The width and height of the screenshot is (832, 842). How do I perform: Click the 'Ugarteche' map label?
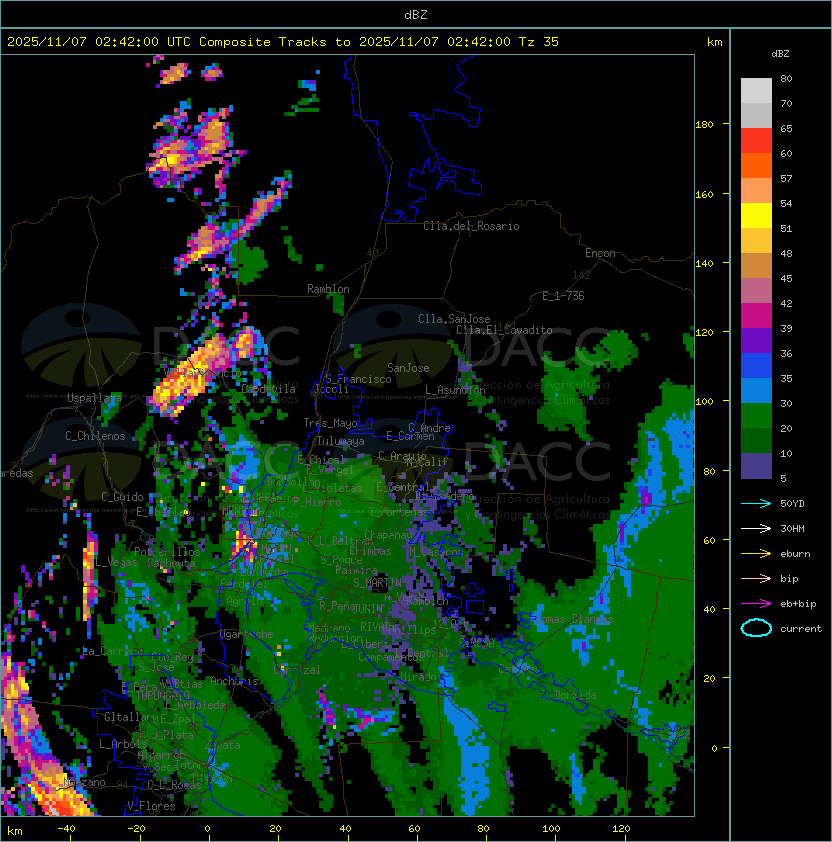(x=247, y=635)
